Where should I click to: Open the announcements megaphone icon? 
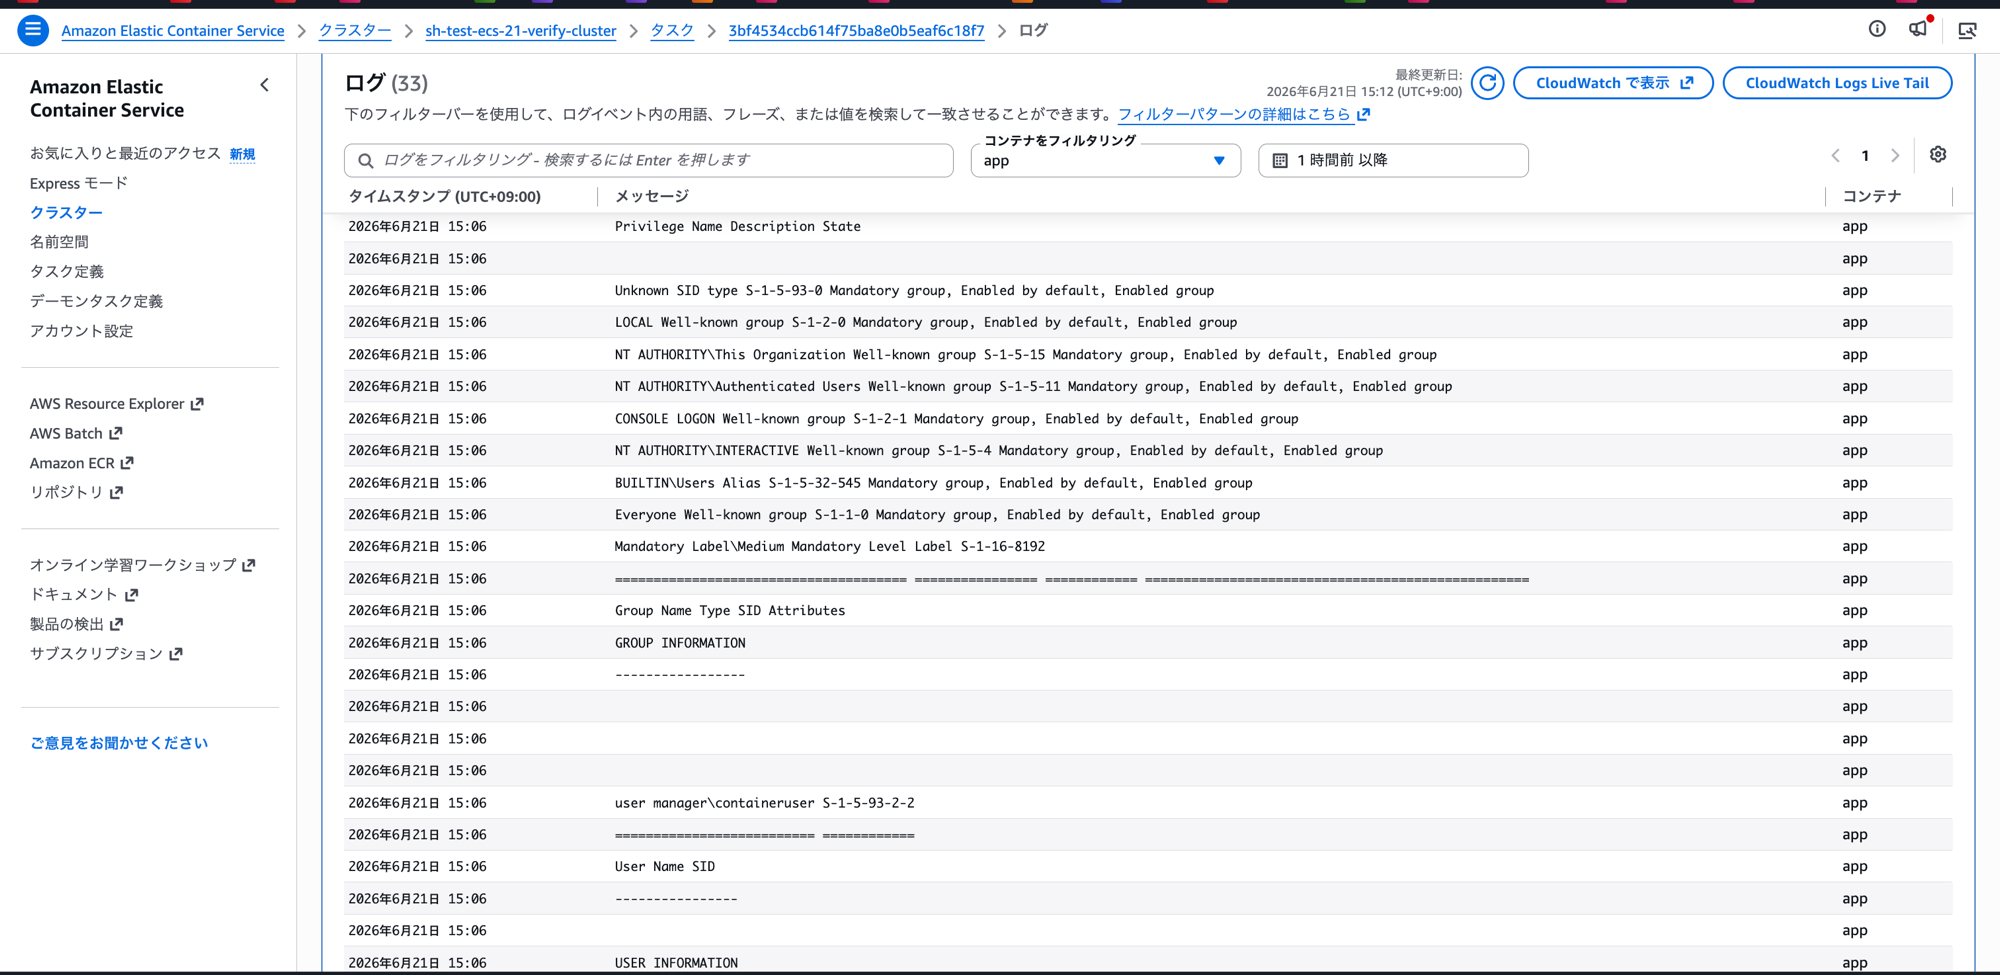(x=1918, y=29)
